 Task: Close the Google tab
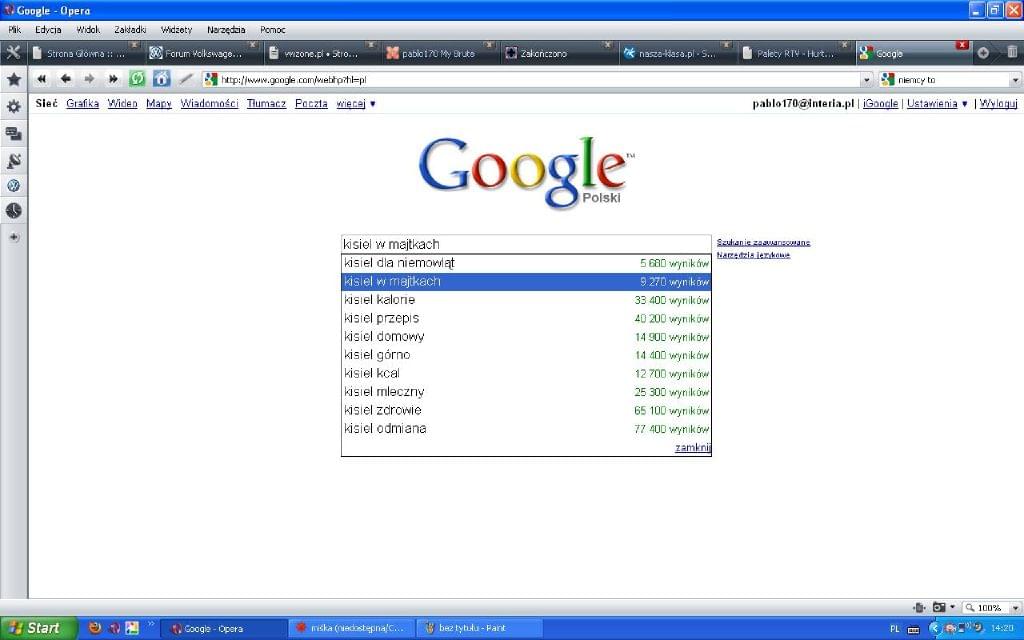click(962, 45)
